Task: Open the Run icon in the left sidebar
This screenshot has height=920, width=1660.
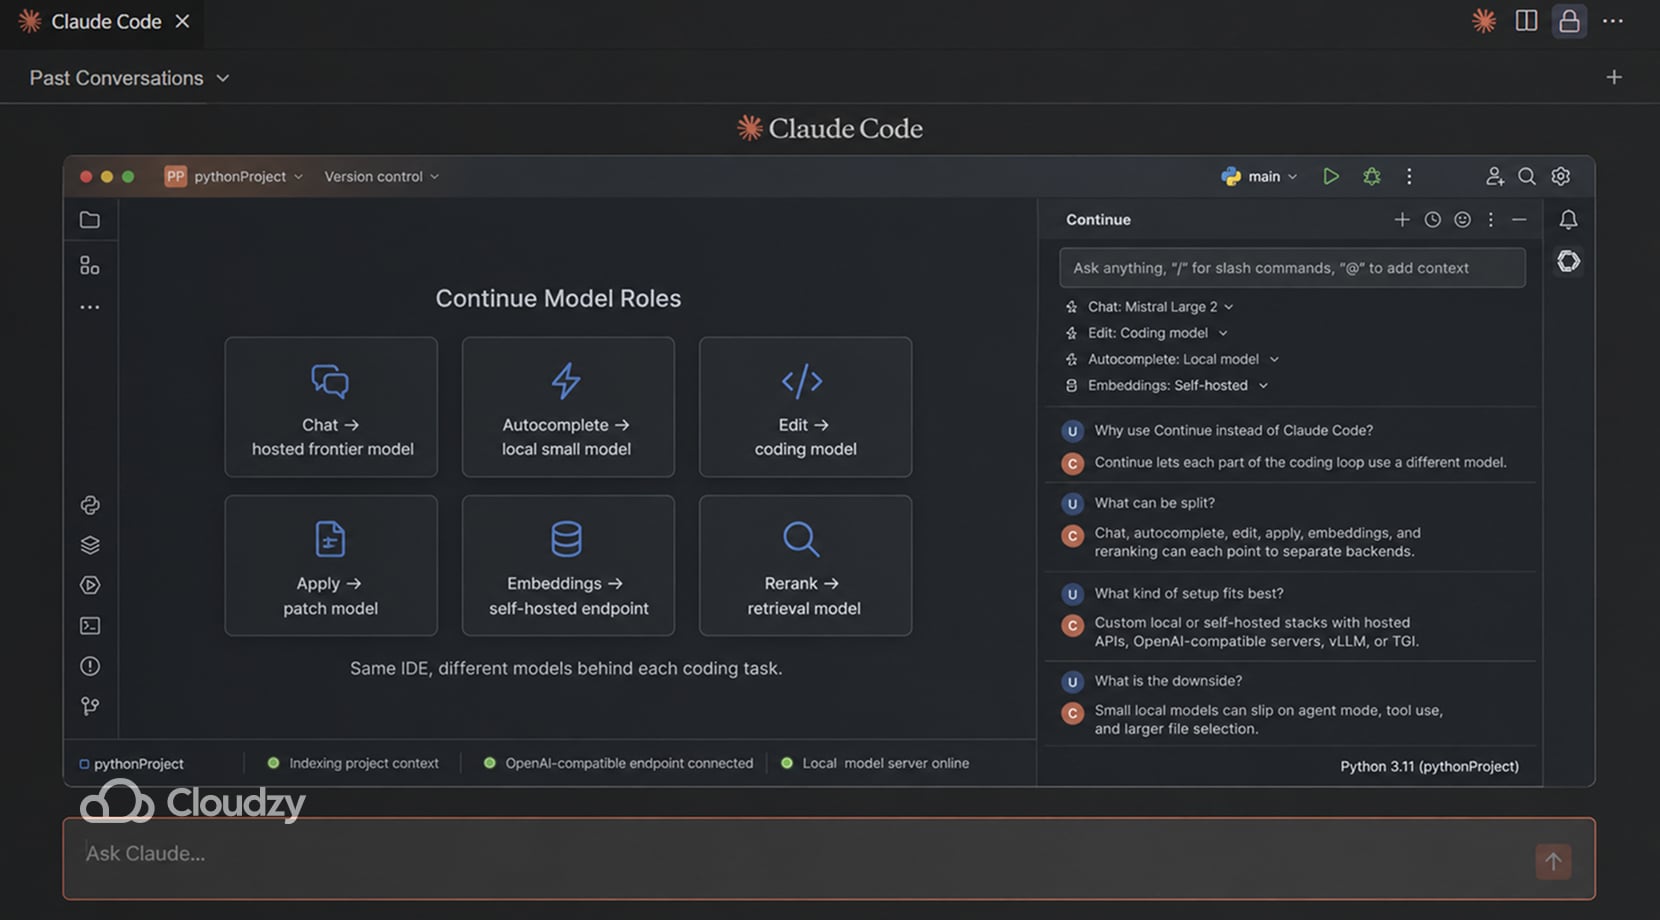Action: coord(90,585)
